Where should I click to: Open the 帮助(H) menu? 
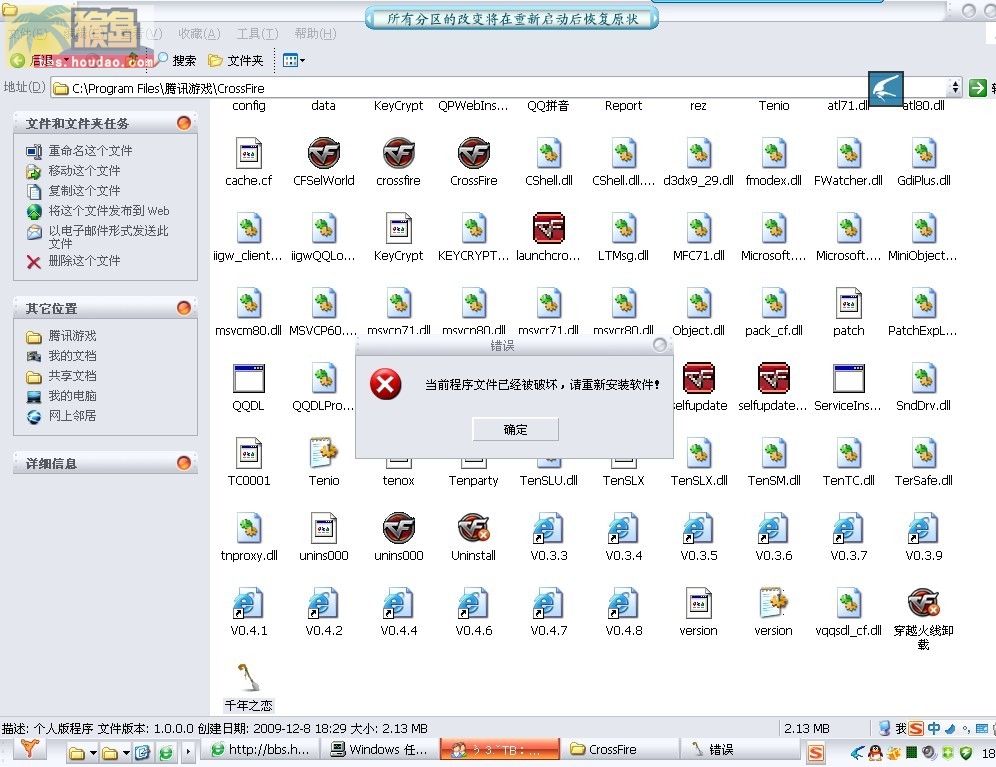click(315, 34)
